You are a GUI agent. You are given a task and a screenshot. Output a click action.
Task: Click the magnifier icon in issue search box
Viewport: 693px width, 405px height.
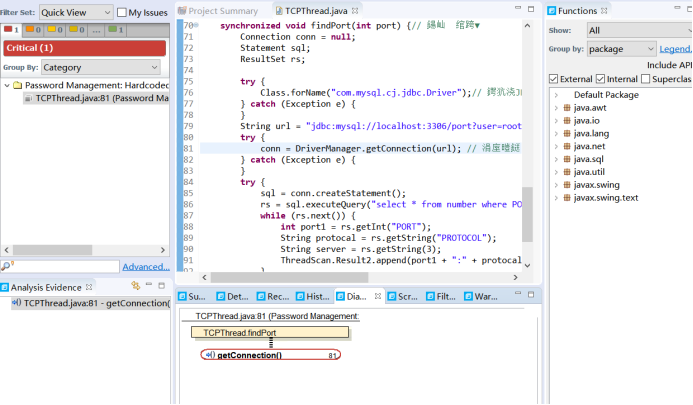7,266
